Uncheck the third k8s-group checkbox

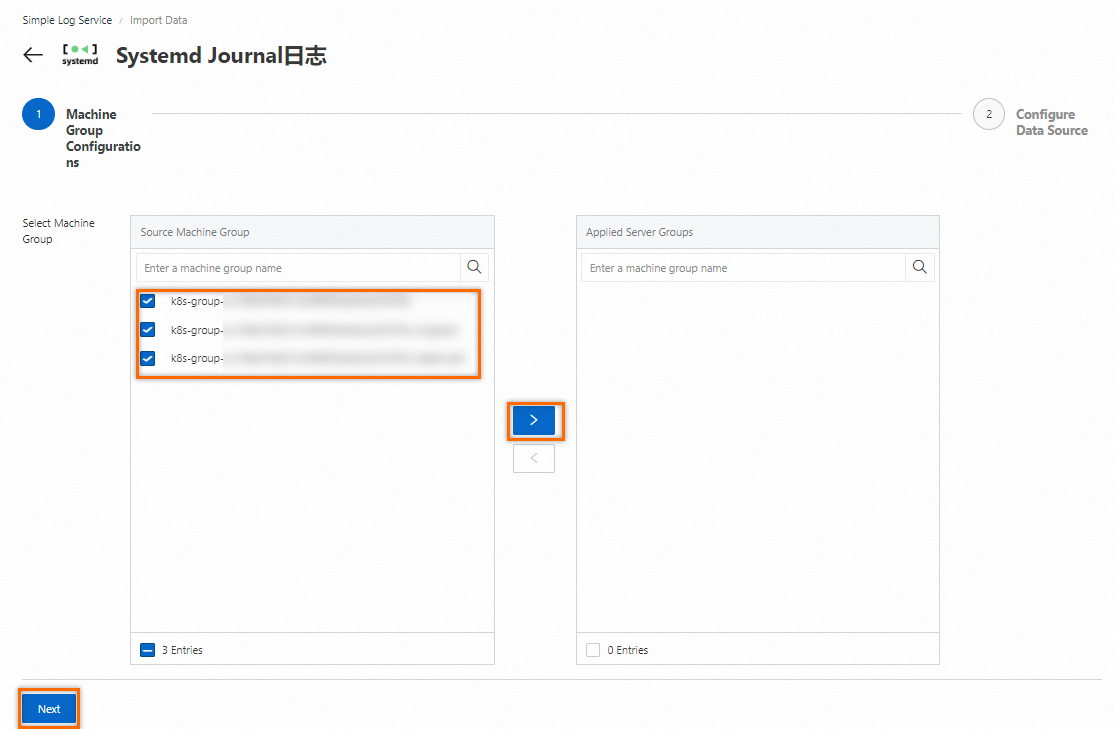point(148,358)
